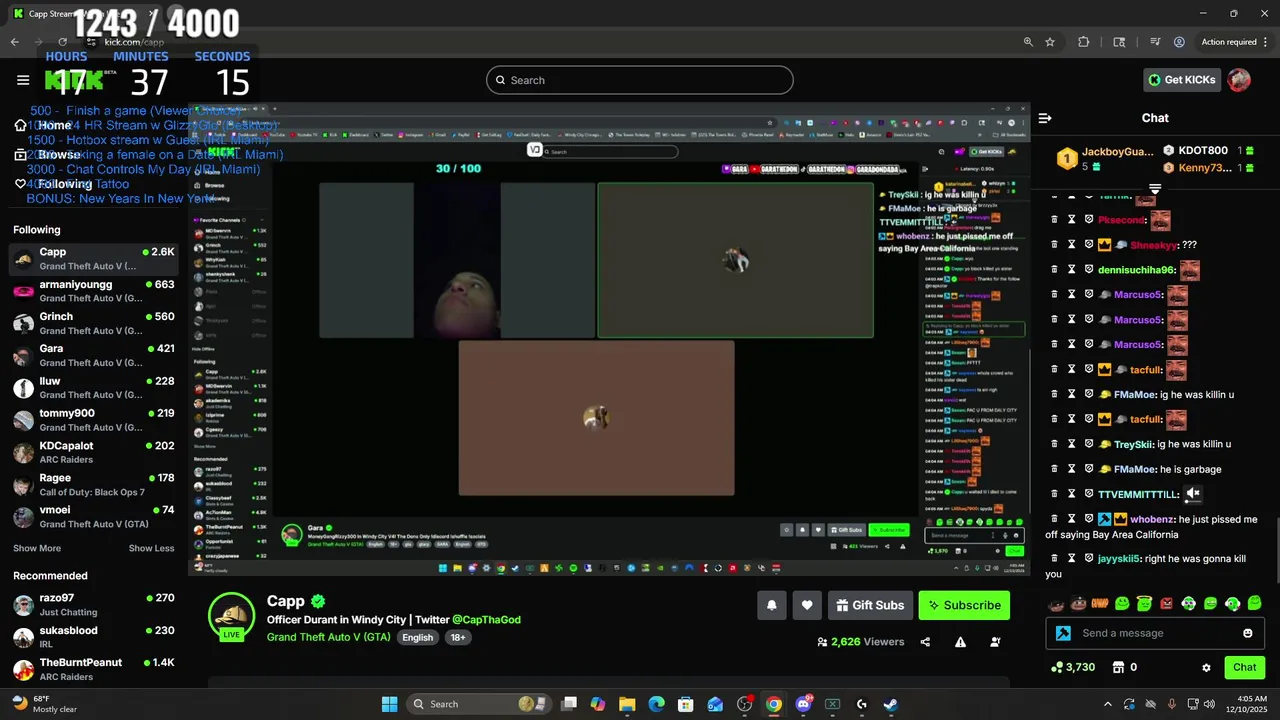Click muted speaker icon by TTVEMMITTTILL

pos(1192,494)
